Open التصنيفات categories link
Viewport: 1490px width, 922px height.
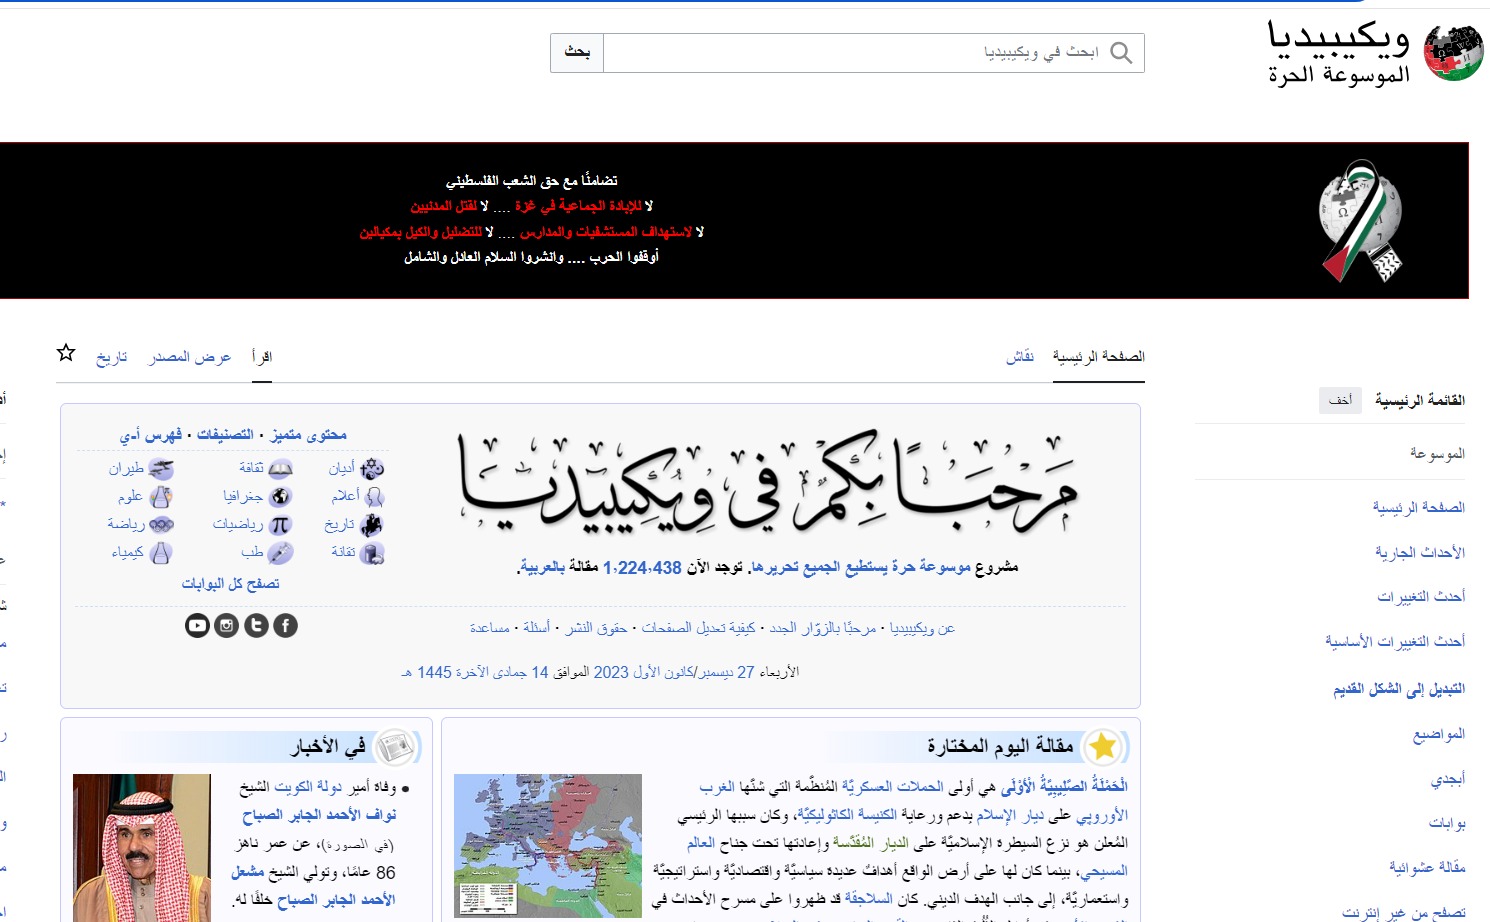tap(225, 435)
